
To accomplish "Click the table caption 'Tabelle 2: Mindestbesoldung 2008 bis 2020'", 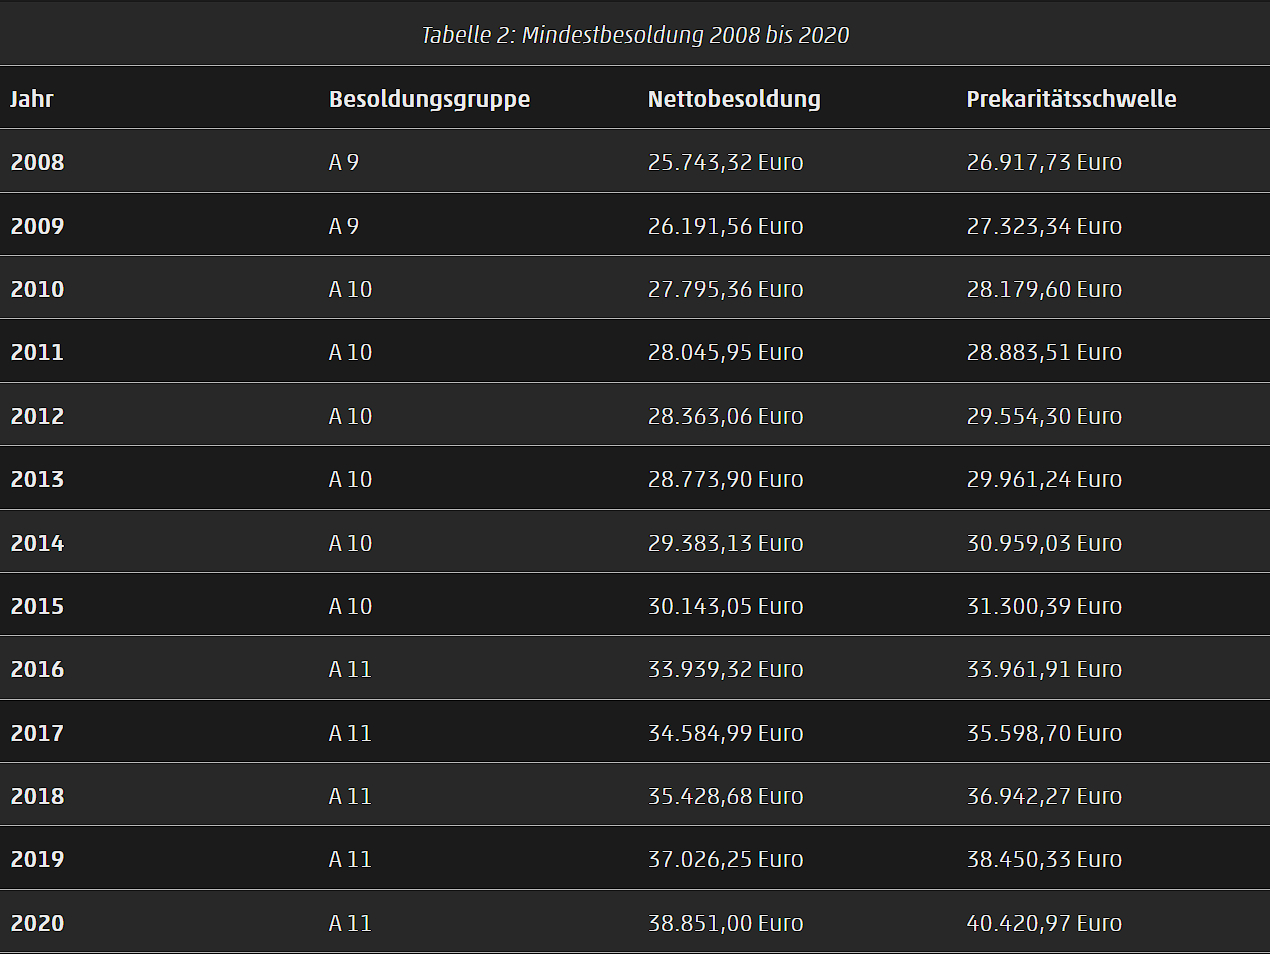I will click(x=635, y=35).
